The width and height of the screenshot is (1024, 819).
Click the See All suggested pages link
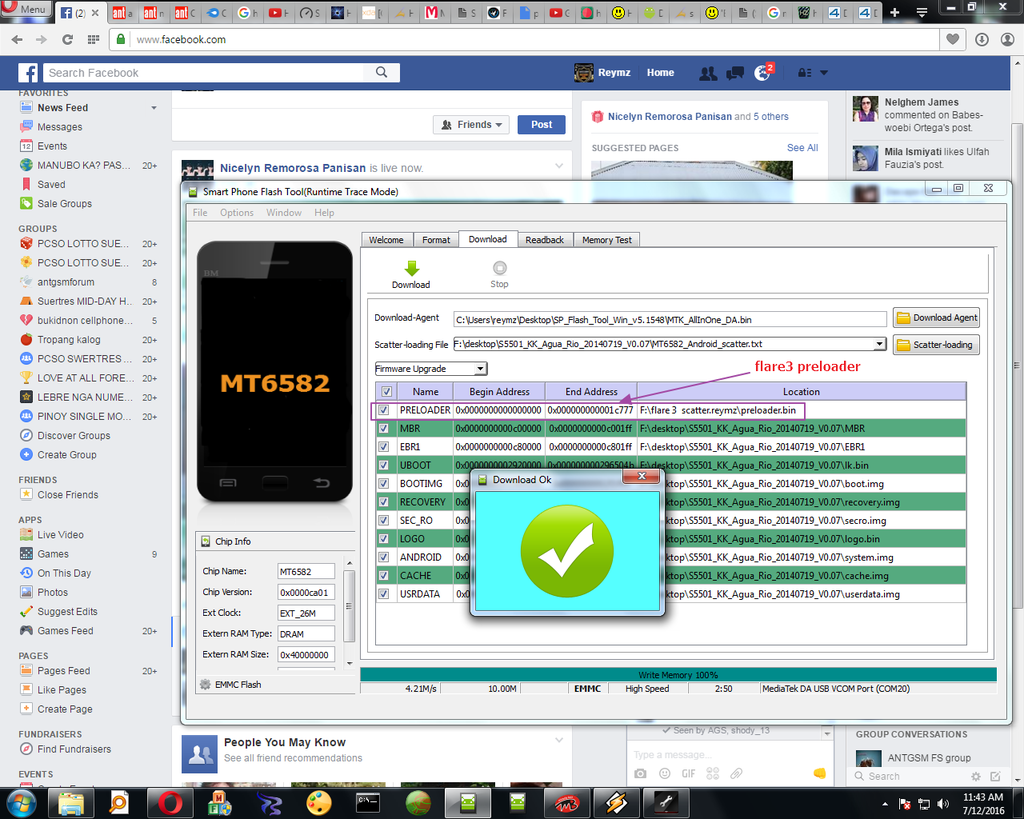[802, 148]
